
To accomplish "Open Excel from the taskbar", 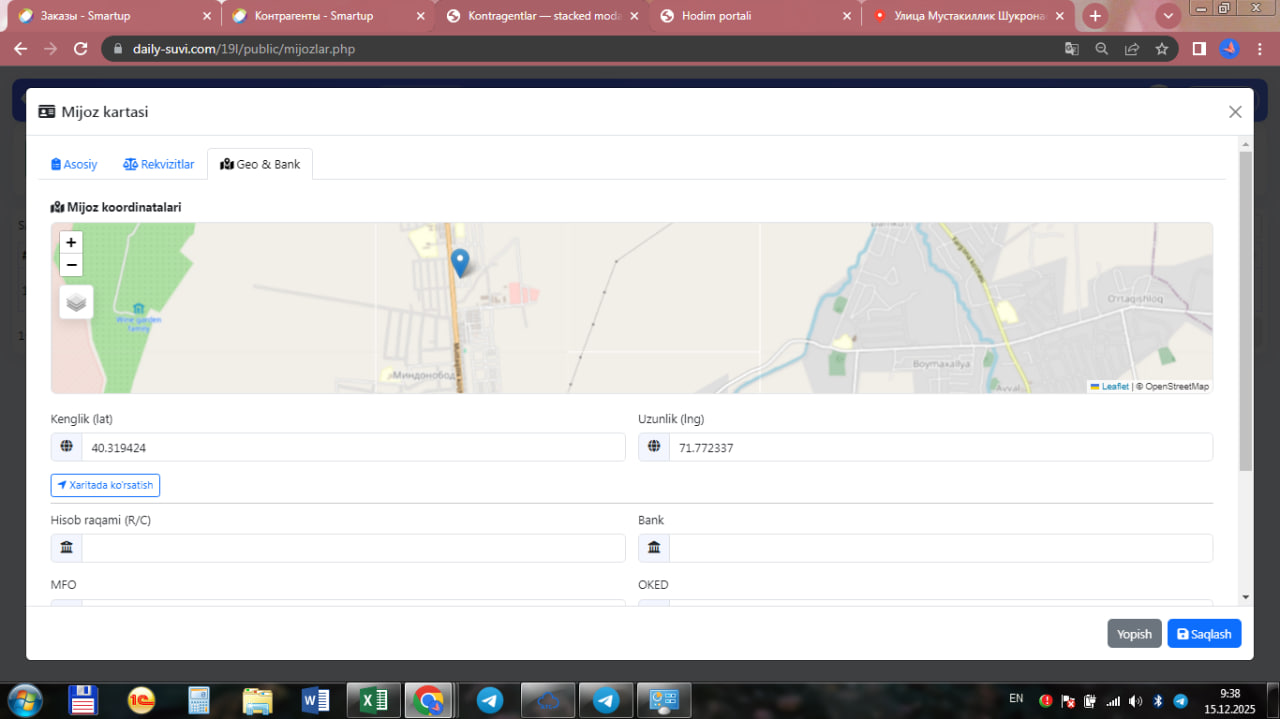I will tap(373, 700).
